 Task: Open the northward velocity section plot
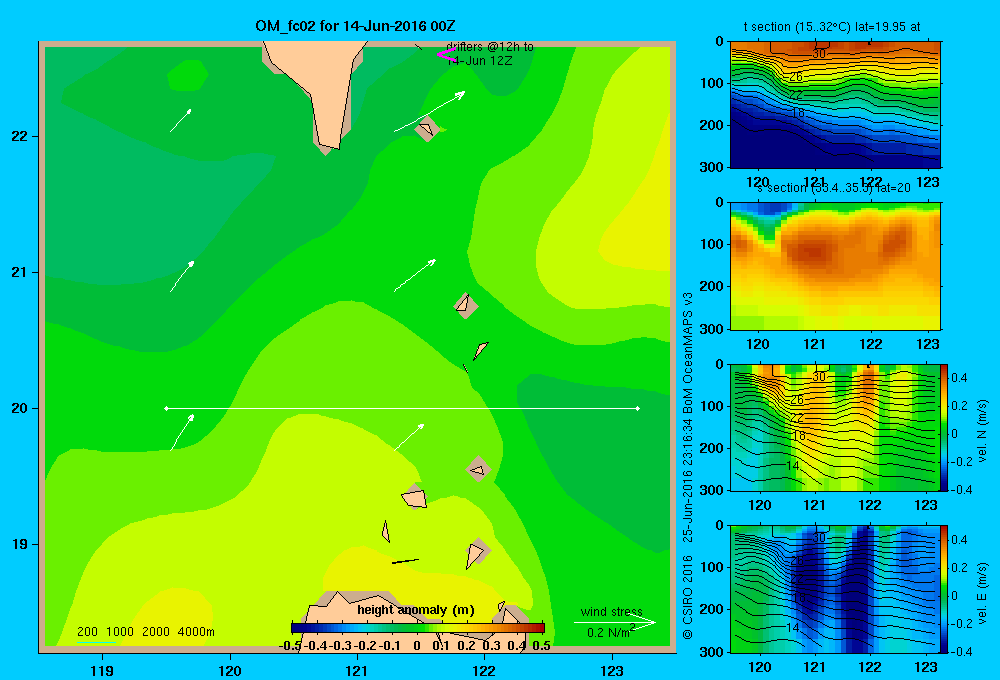tap(835, 427)
